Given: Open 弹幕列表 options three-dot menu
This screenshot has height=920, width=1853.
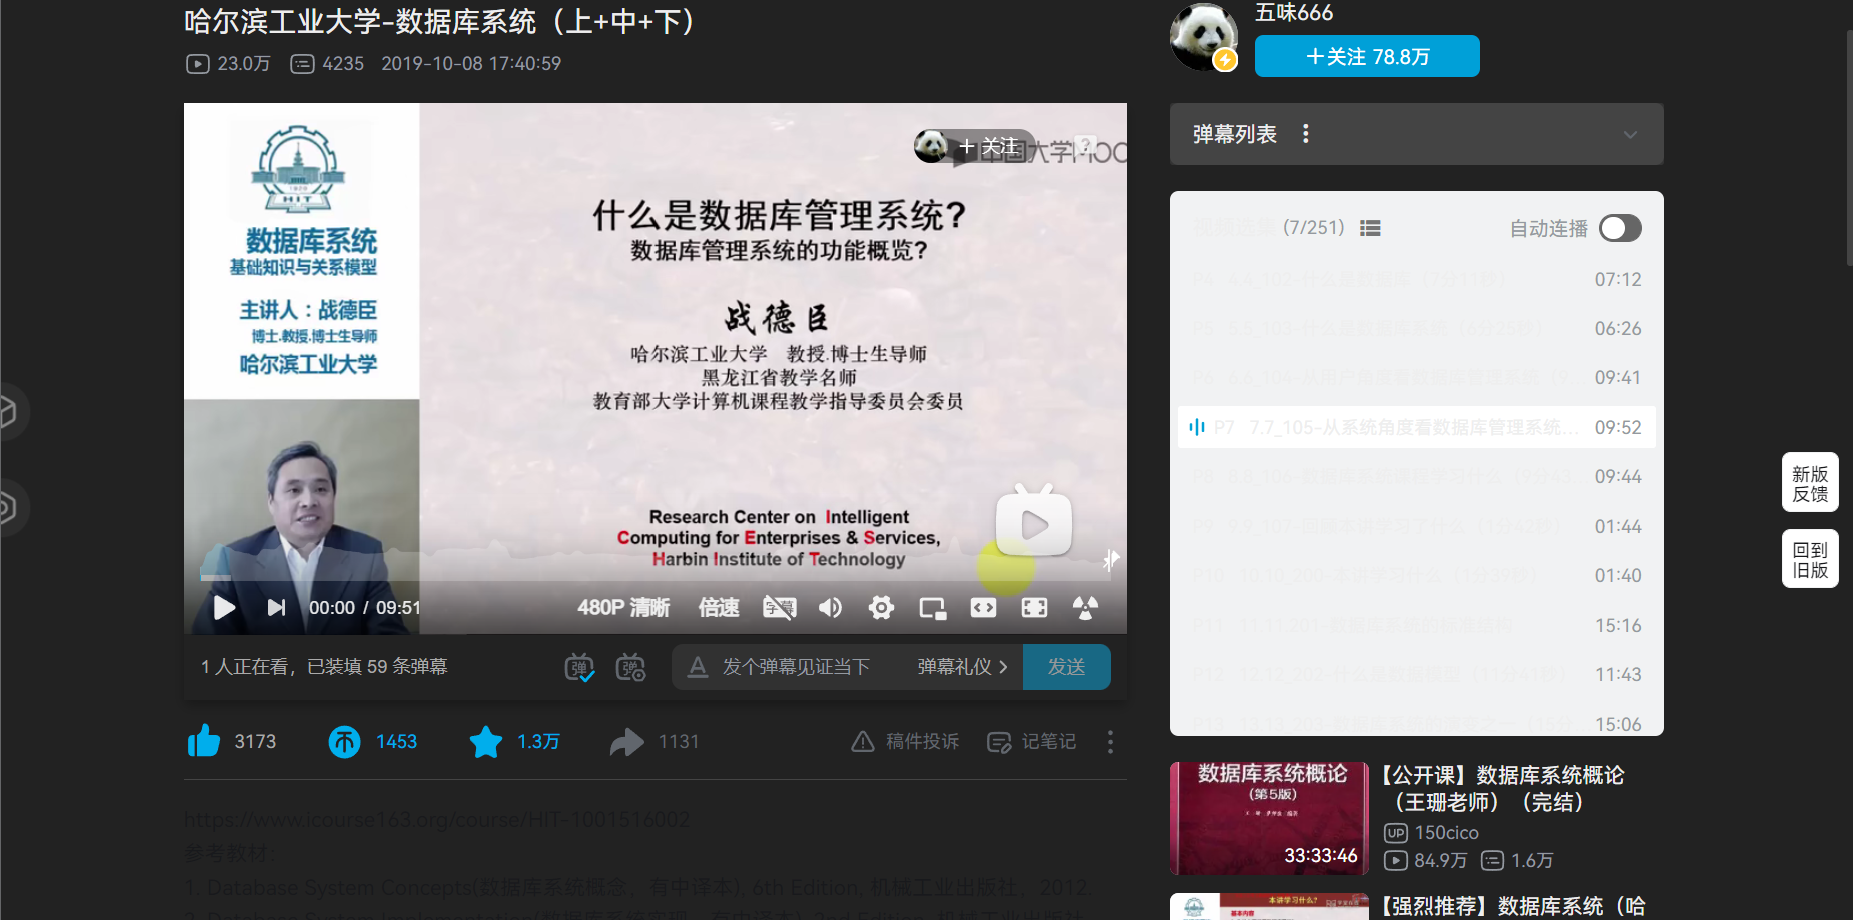Looking at the screenshot, I should point(1306,133).
